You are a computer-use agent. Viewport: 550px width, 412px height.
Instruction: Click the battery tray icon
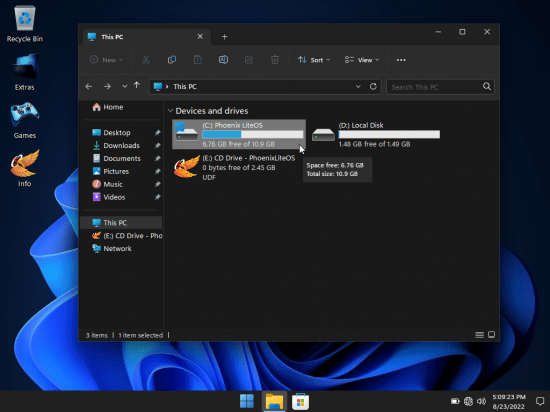point(455,401)
